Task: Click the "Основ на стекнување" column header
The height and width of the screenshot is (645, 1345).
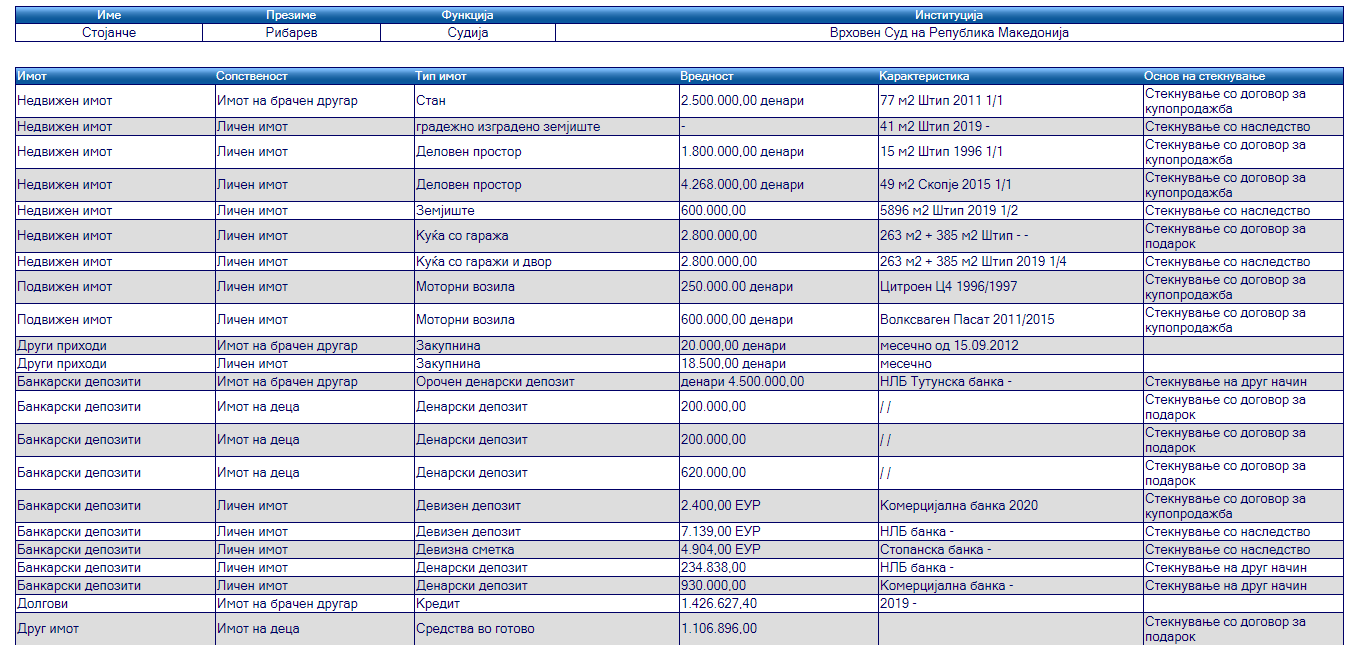Action: pyautogui.click(x=1205, y=76)
